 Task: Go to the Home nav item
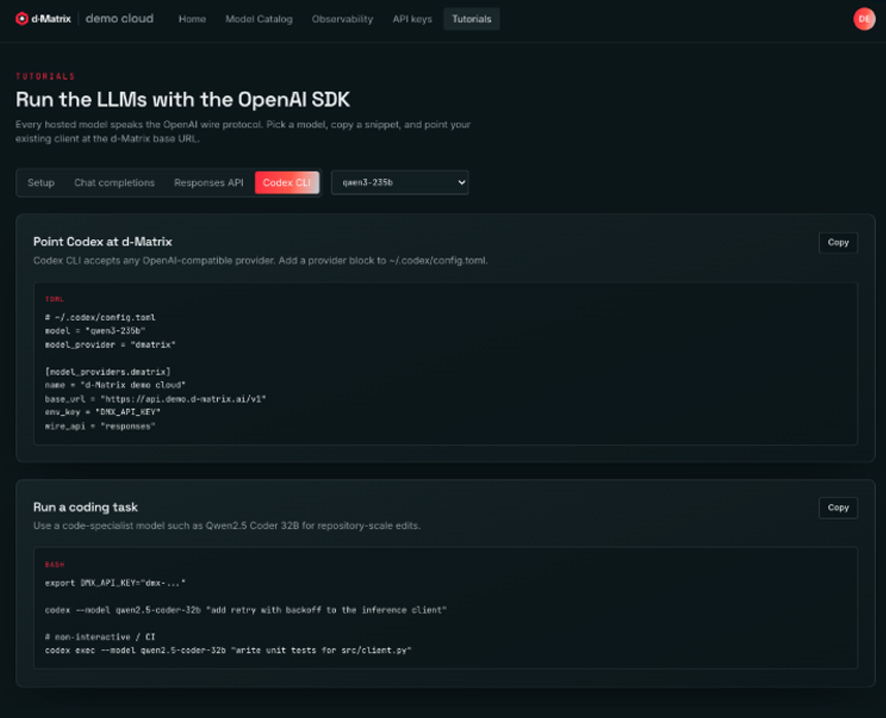tap(192, 19)
